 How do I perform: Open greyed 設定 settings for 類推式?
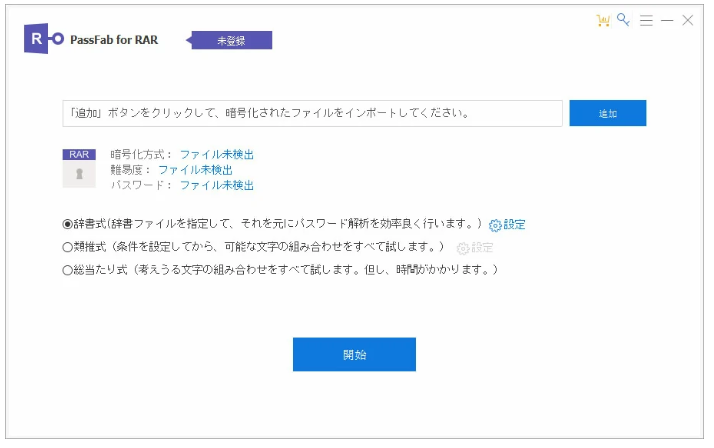475,248
